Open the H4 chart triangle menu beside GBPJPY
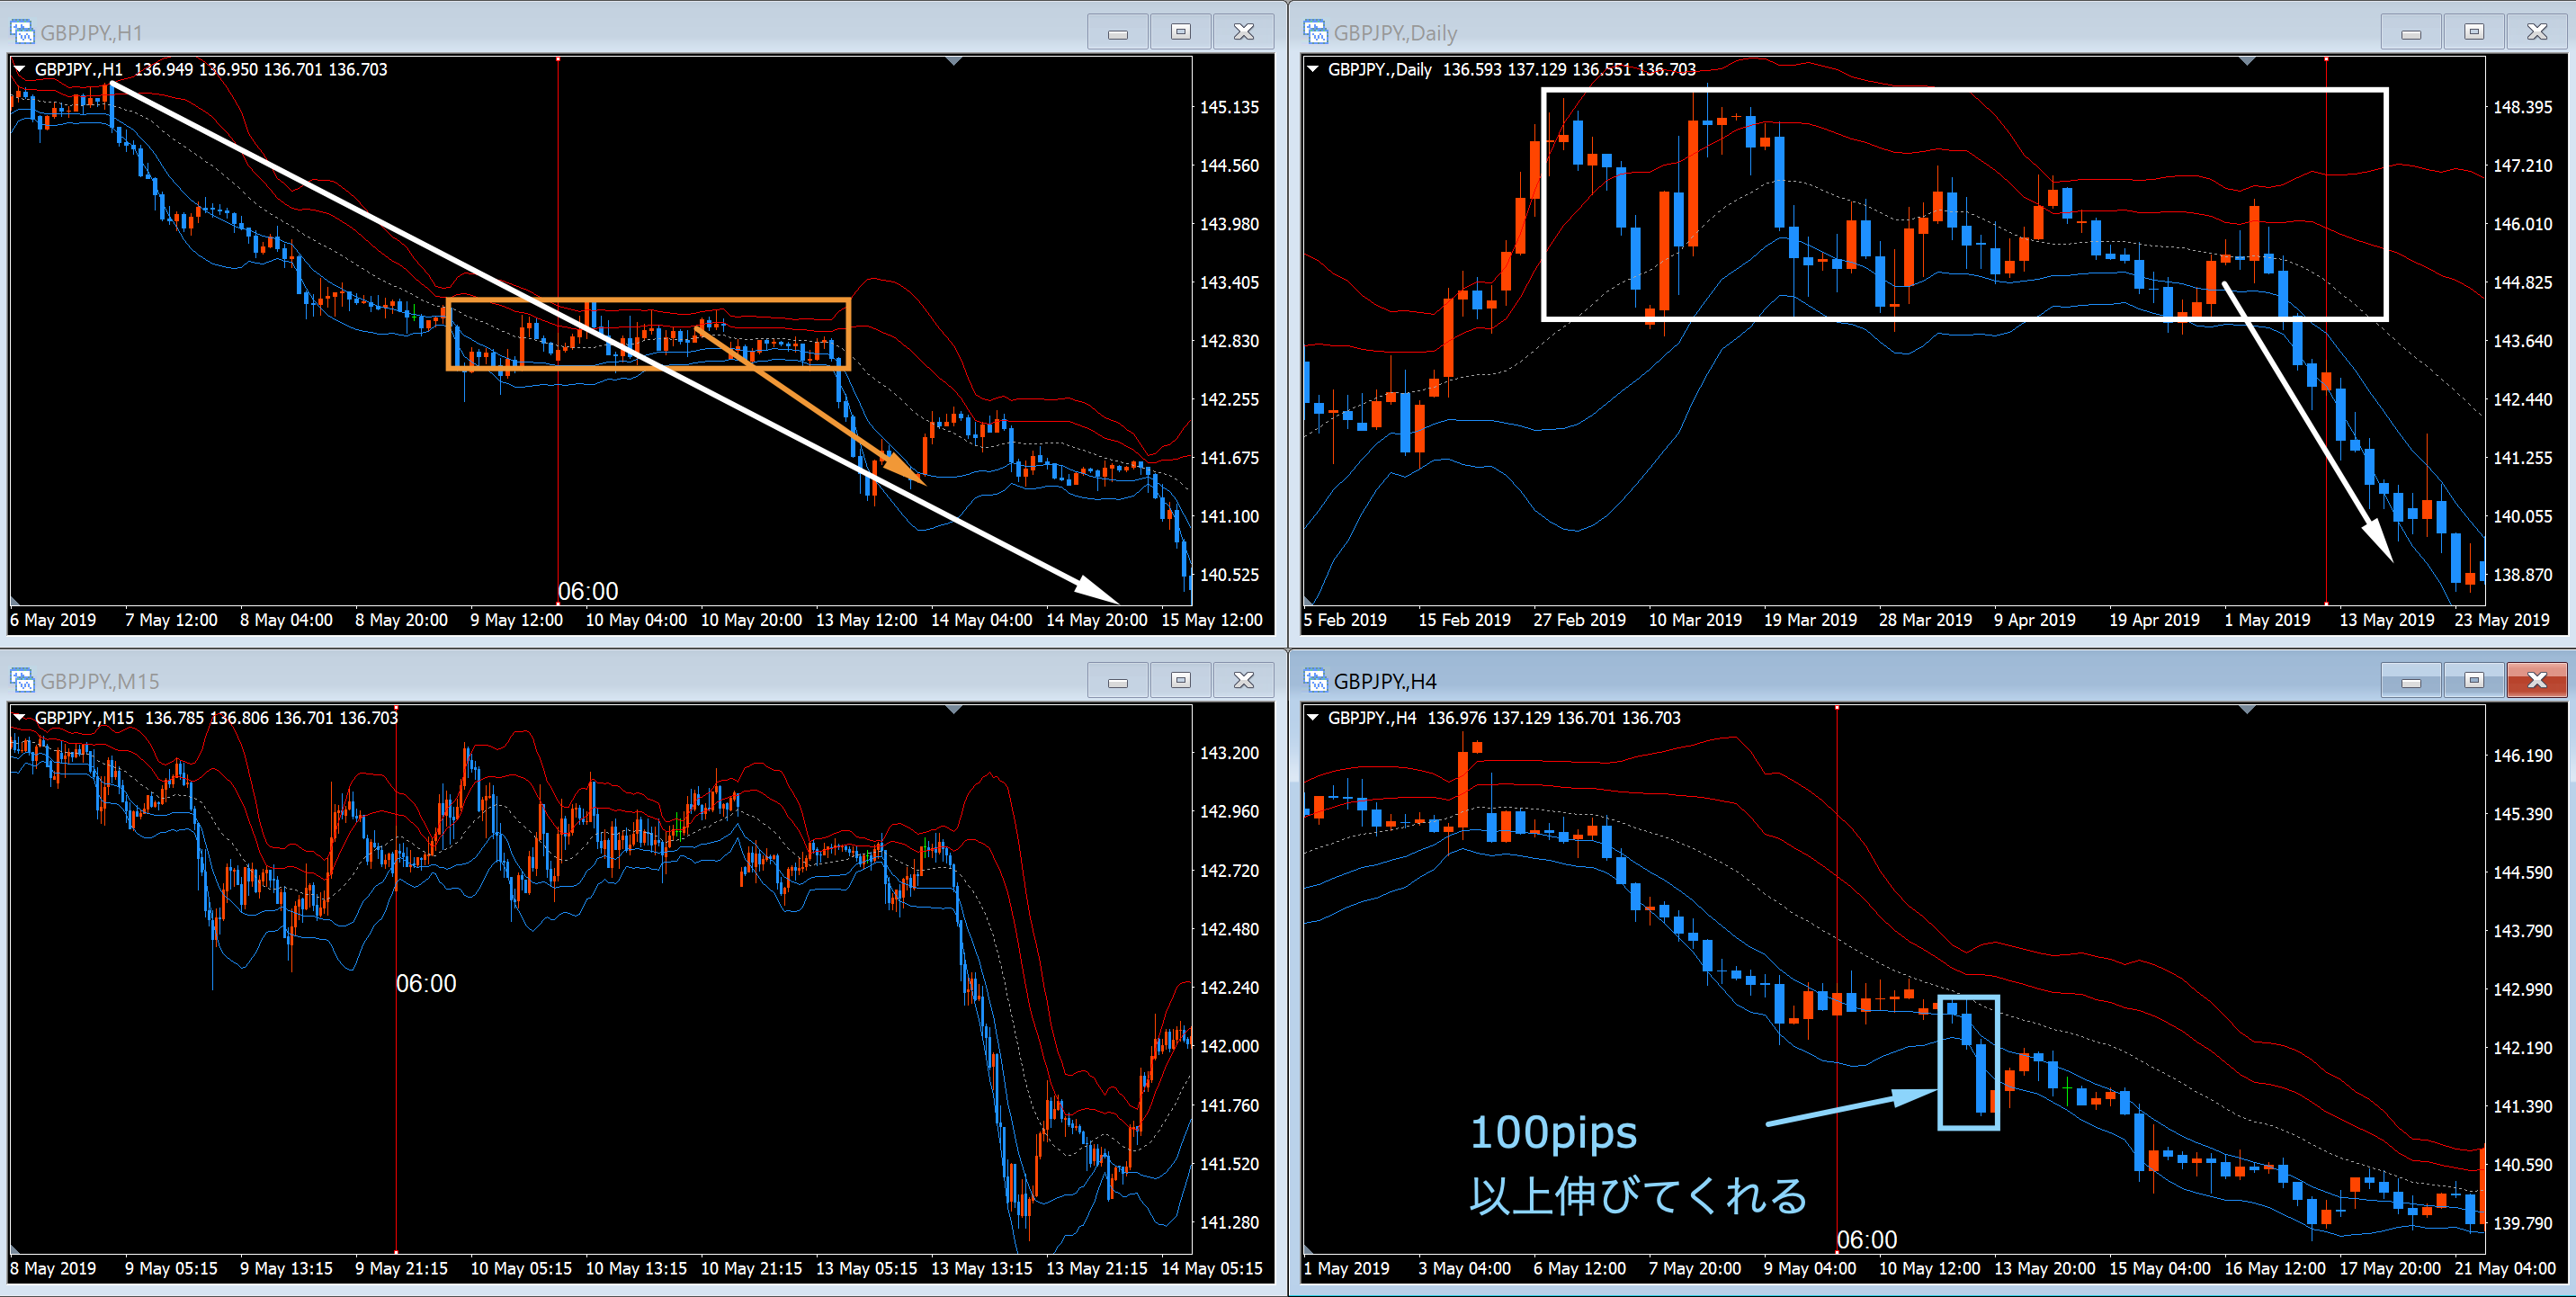This screenshot has height=1297, width=2576. point(1312,717)
